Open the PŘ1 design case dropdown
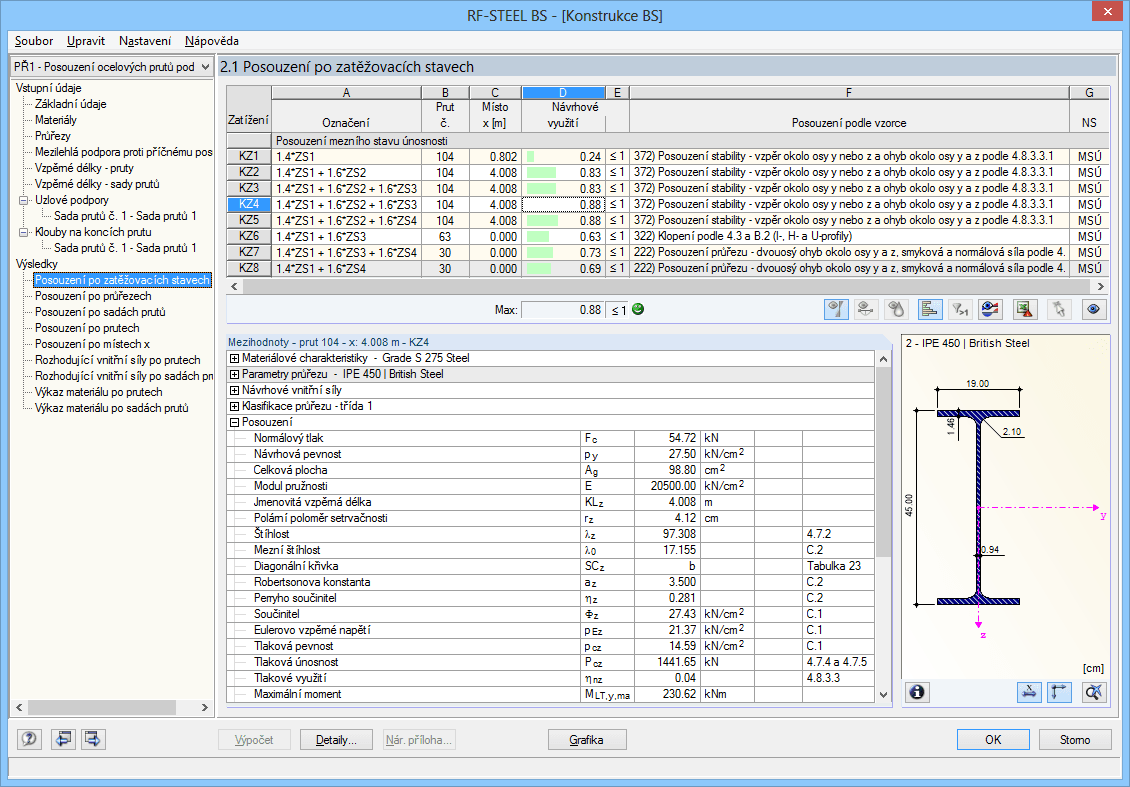This screenshot has height=787, width=1130. (204, 67)
